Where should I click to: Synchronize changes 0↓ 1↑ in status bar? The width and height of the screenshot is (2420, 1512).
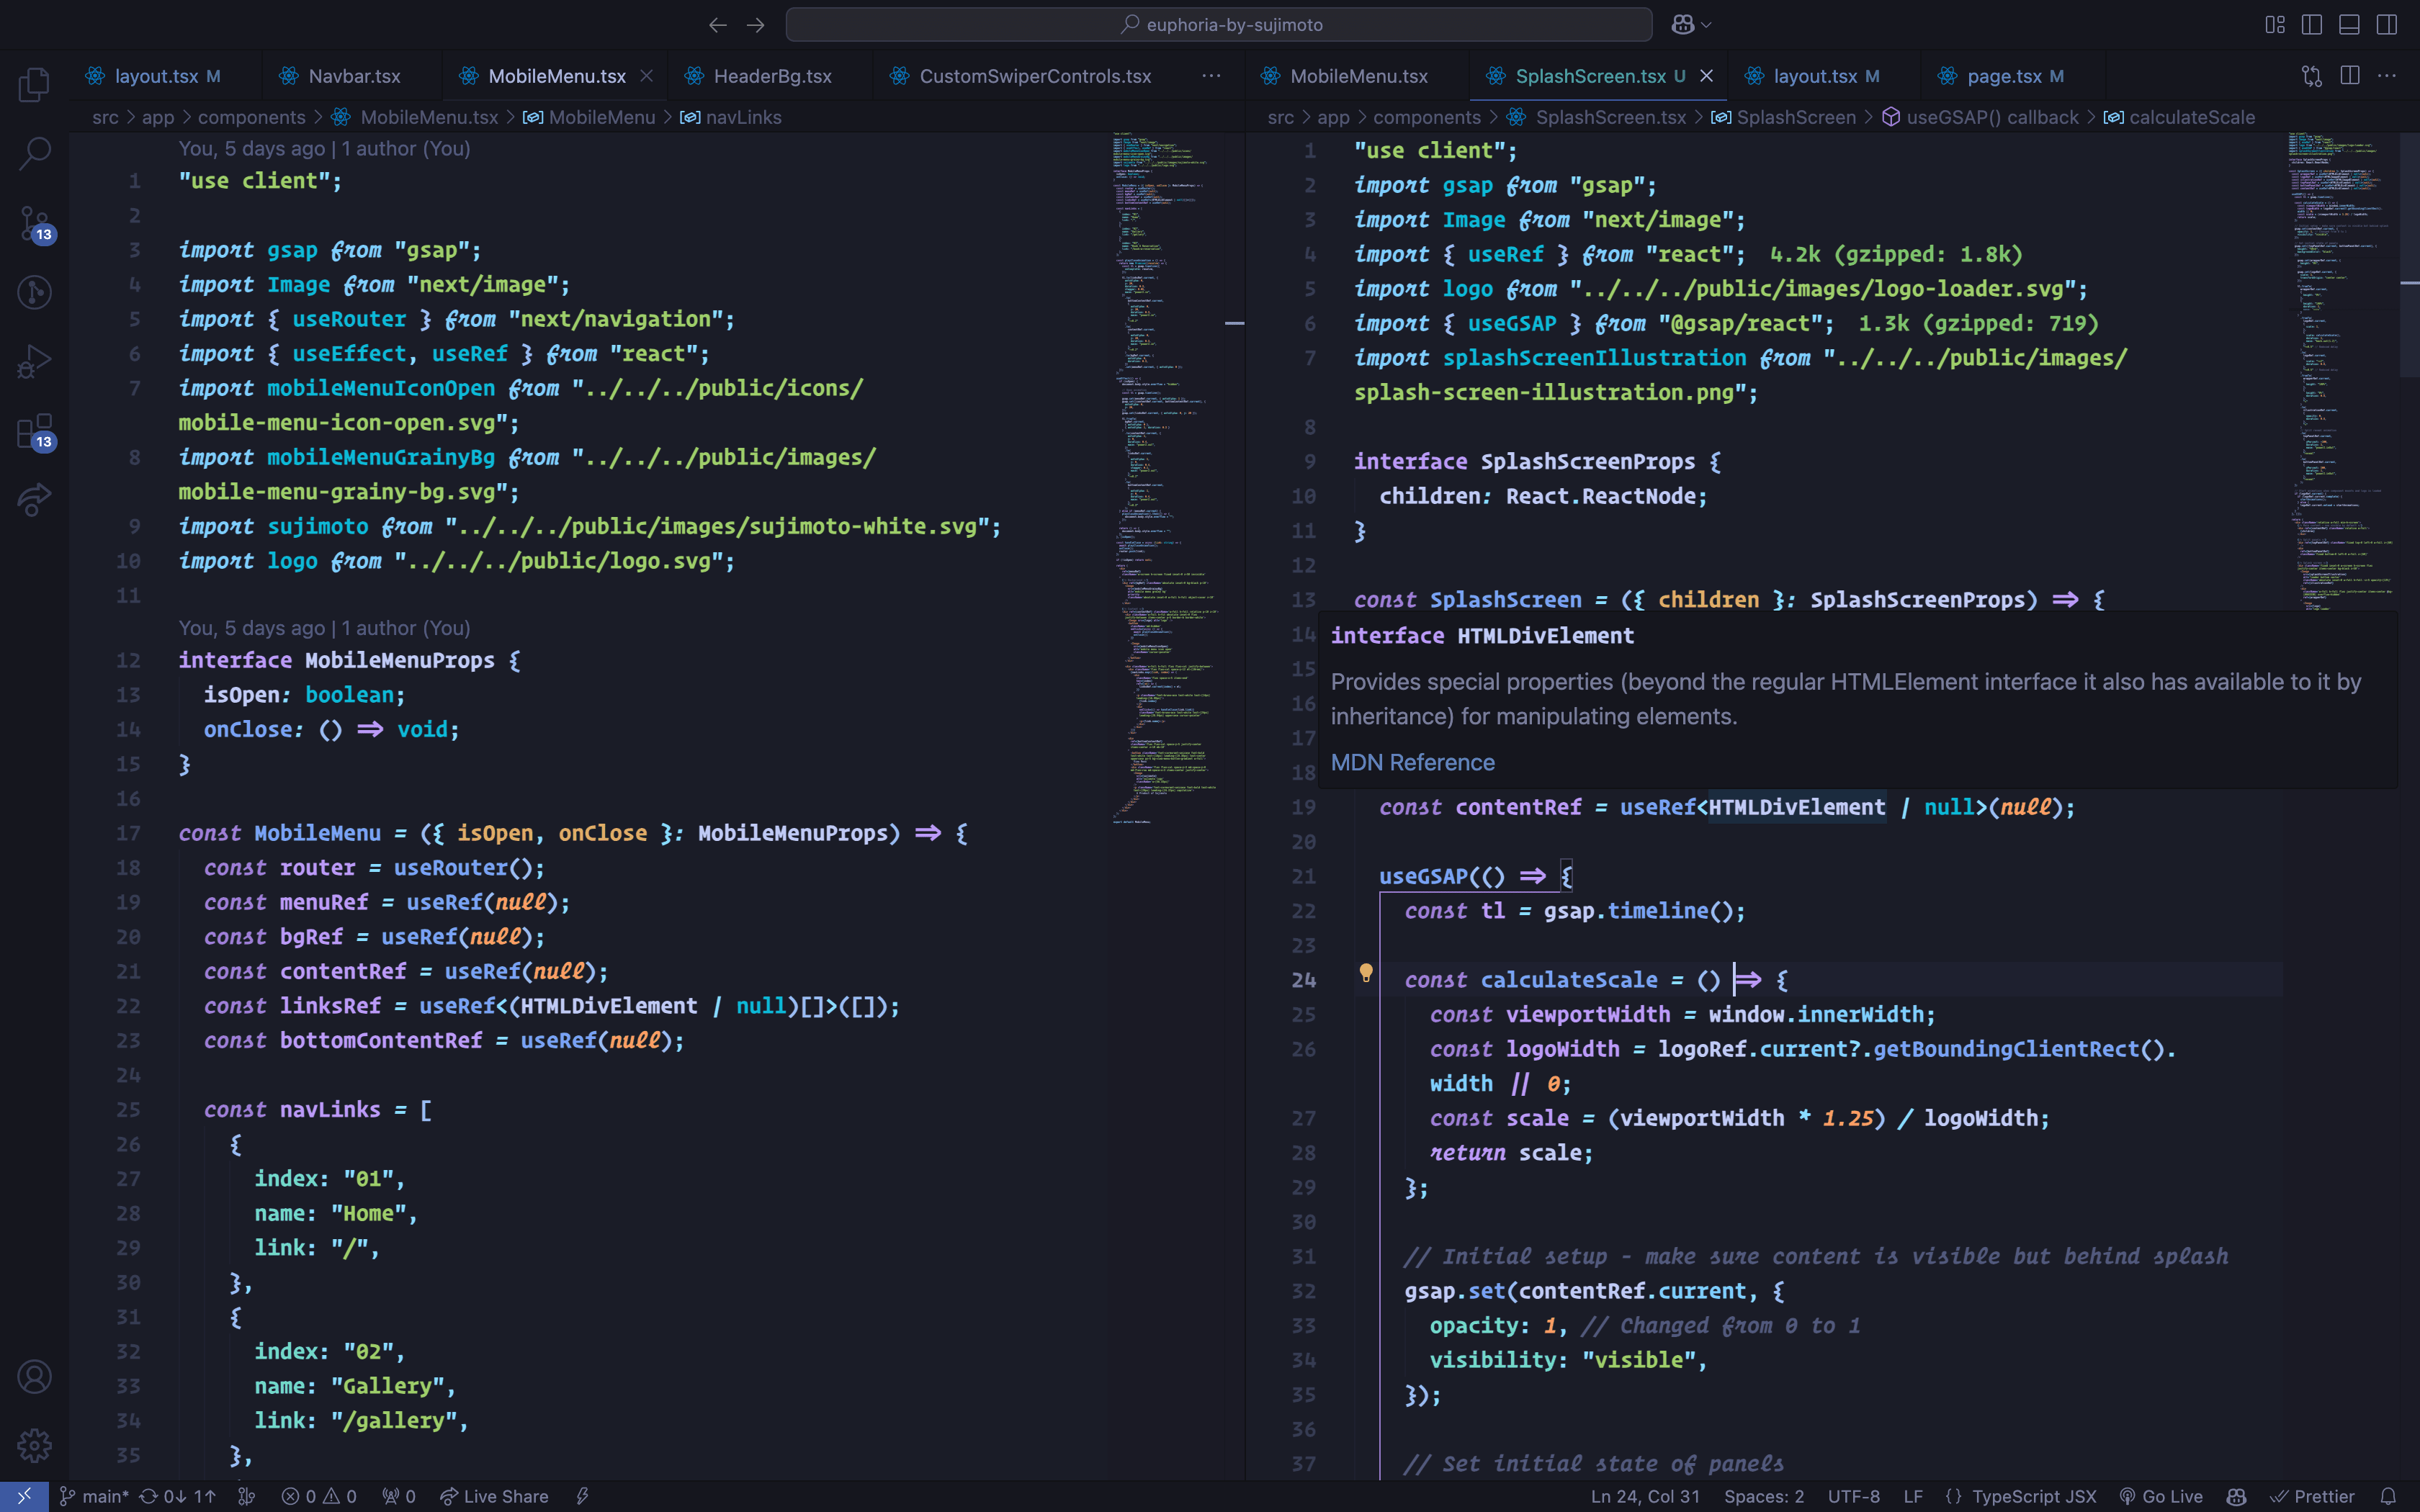(x=177, y=1496)
